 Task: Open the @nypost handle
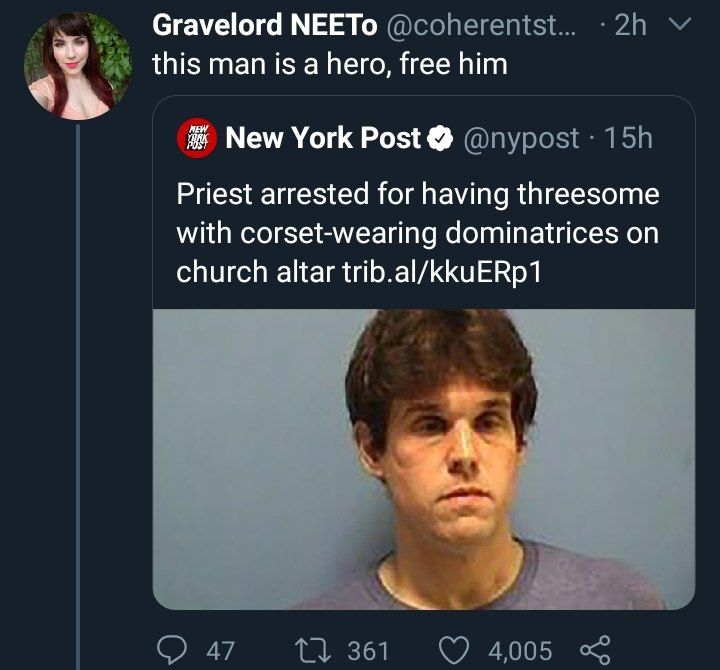(x=521, y=139)
